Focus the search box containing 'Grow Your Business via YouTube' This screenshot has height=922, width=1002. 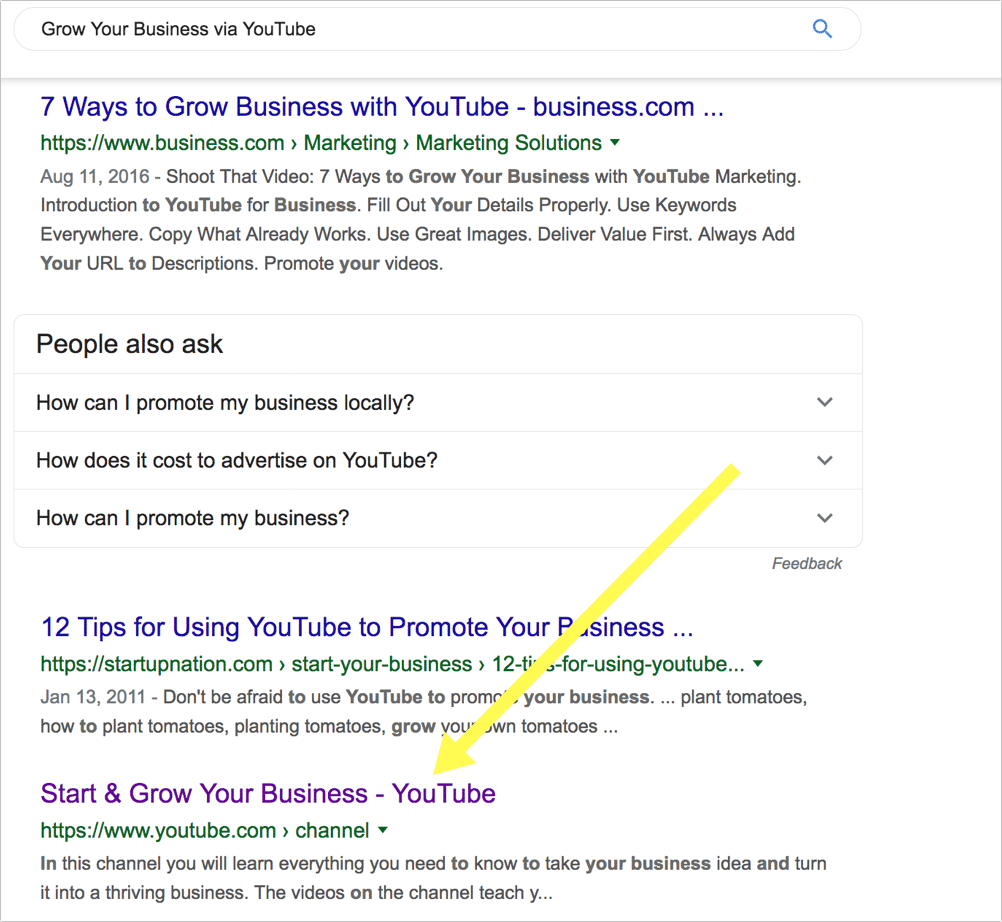[x=437, y=29]
